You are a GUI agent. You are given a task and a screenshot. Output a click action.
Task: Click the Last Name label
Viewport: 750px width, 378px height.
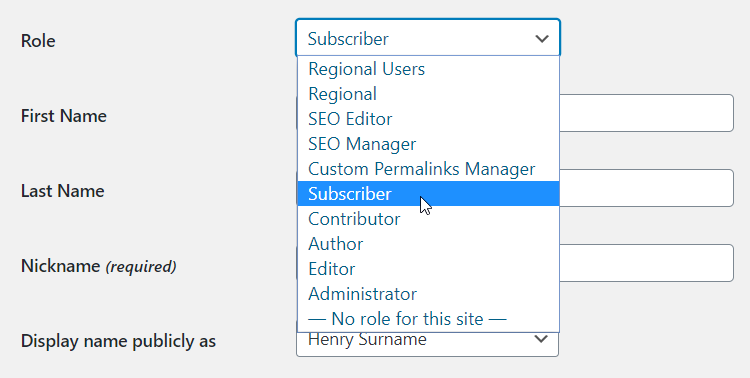coord(63,191)
